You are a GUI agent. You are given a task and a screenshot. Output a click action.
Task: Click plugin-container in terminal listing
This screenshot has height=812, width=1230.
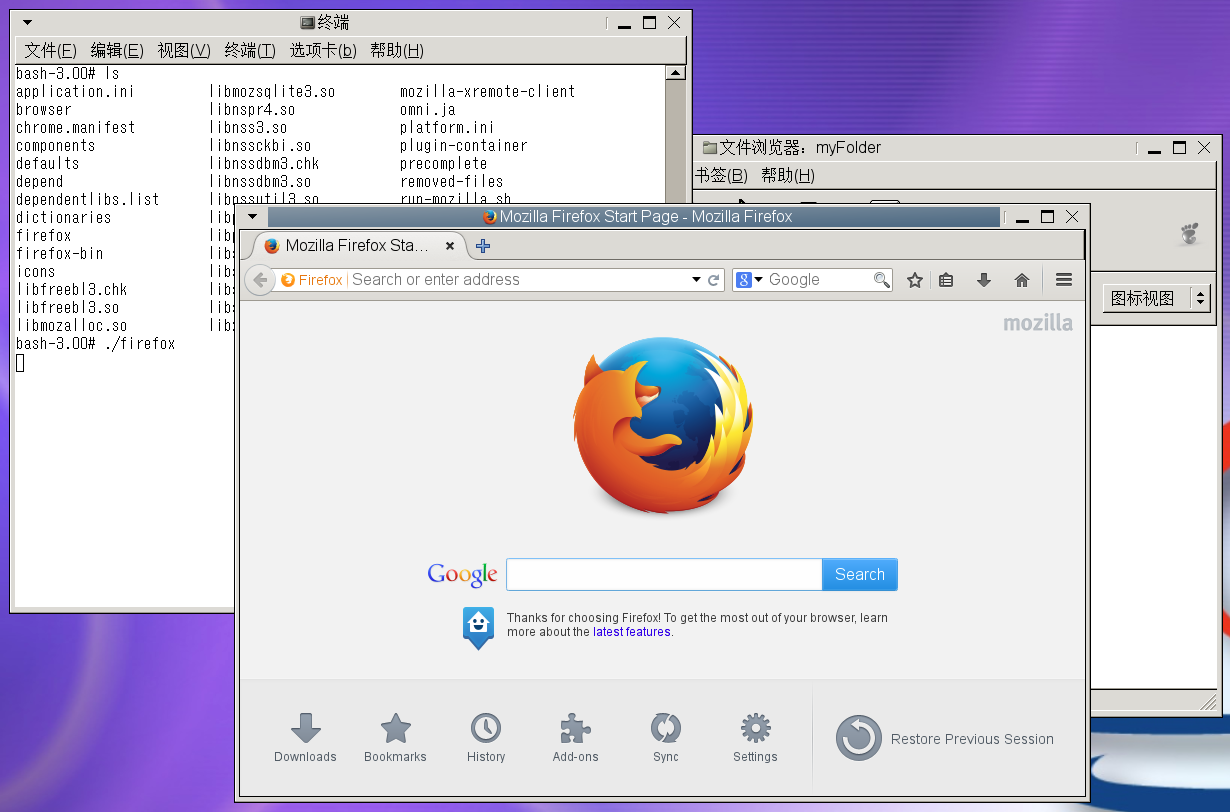point(464,145)
